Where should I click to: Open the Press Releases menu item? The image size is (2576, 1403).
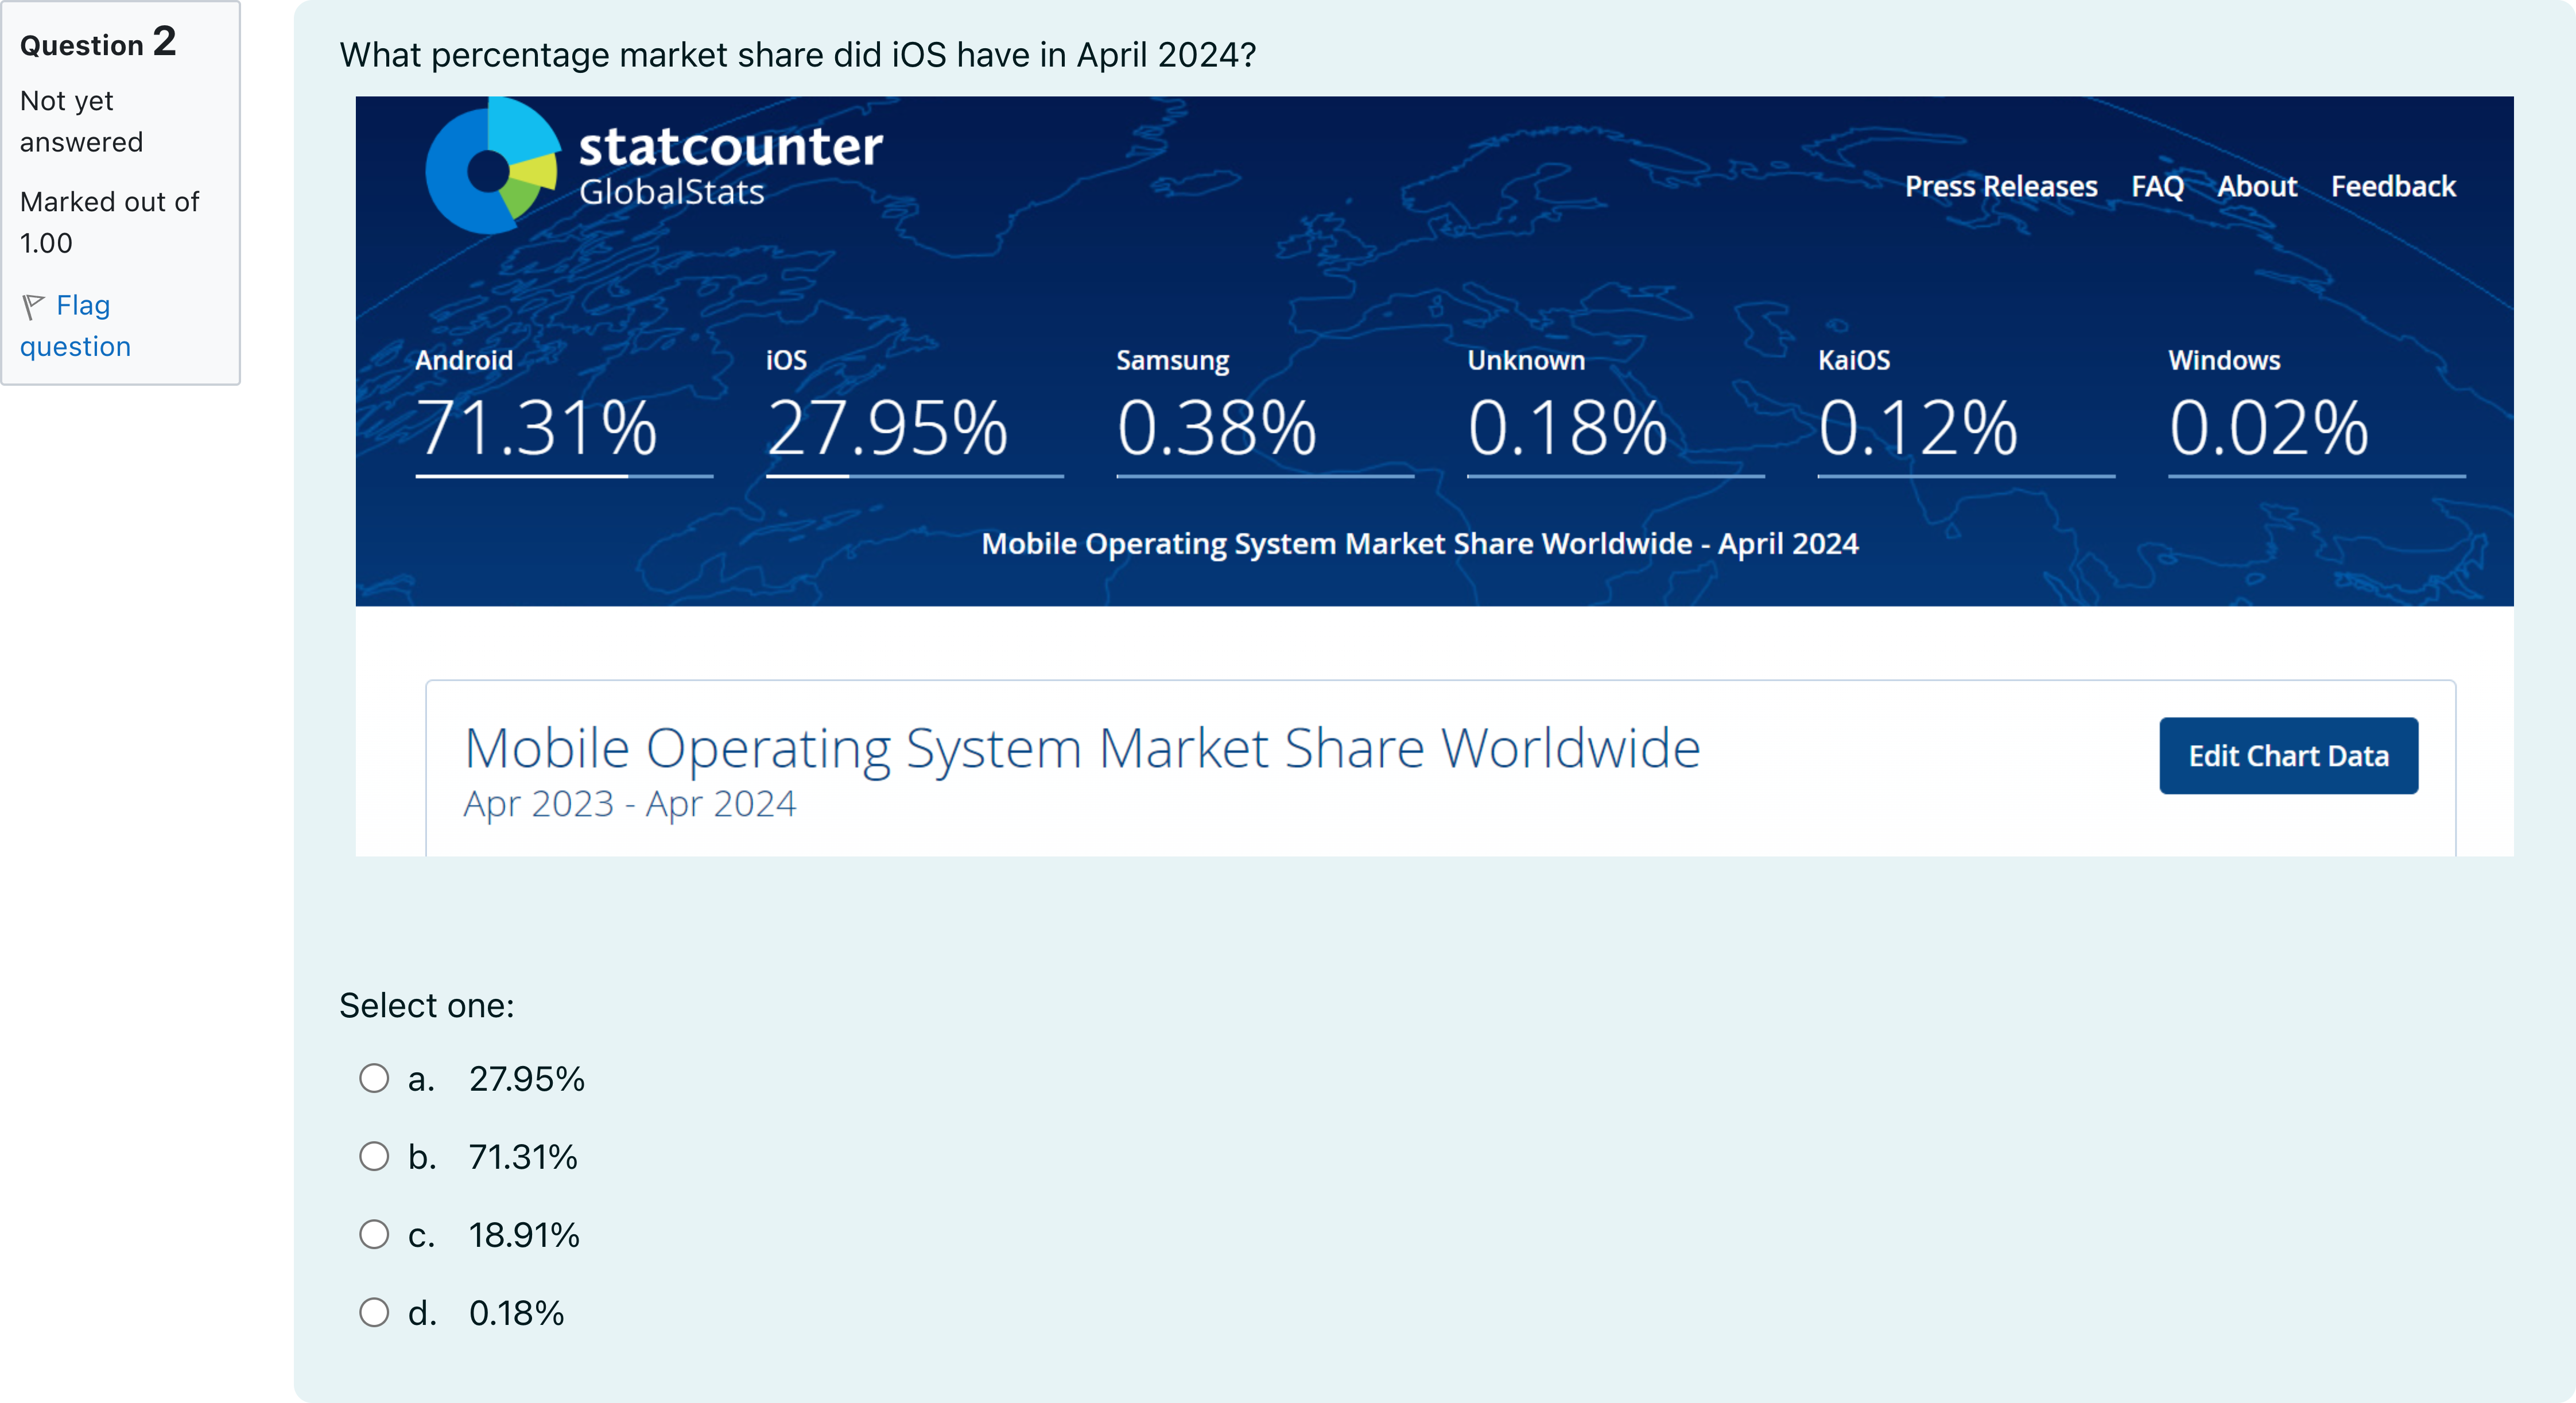click(x=2001, y=186)
